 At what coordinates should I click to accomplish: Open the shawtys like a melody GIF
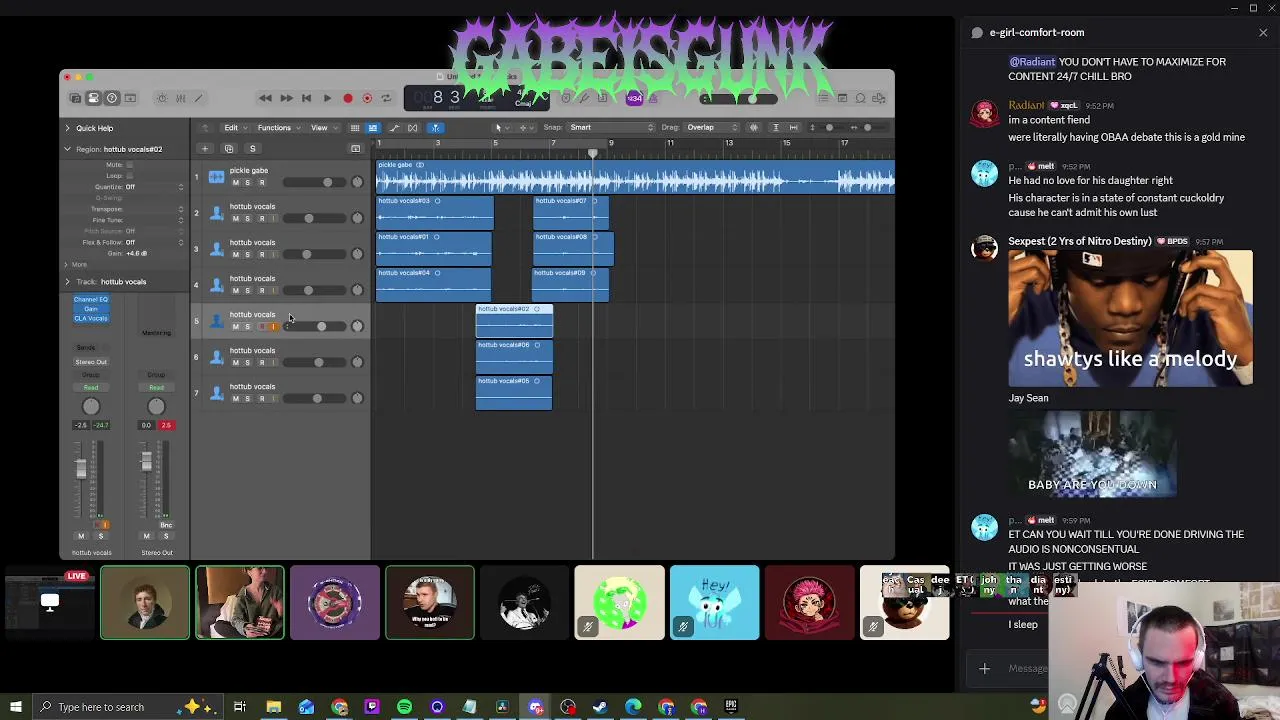pos(1130,318)
